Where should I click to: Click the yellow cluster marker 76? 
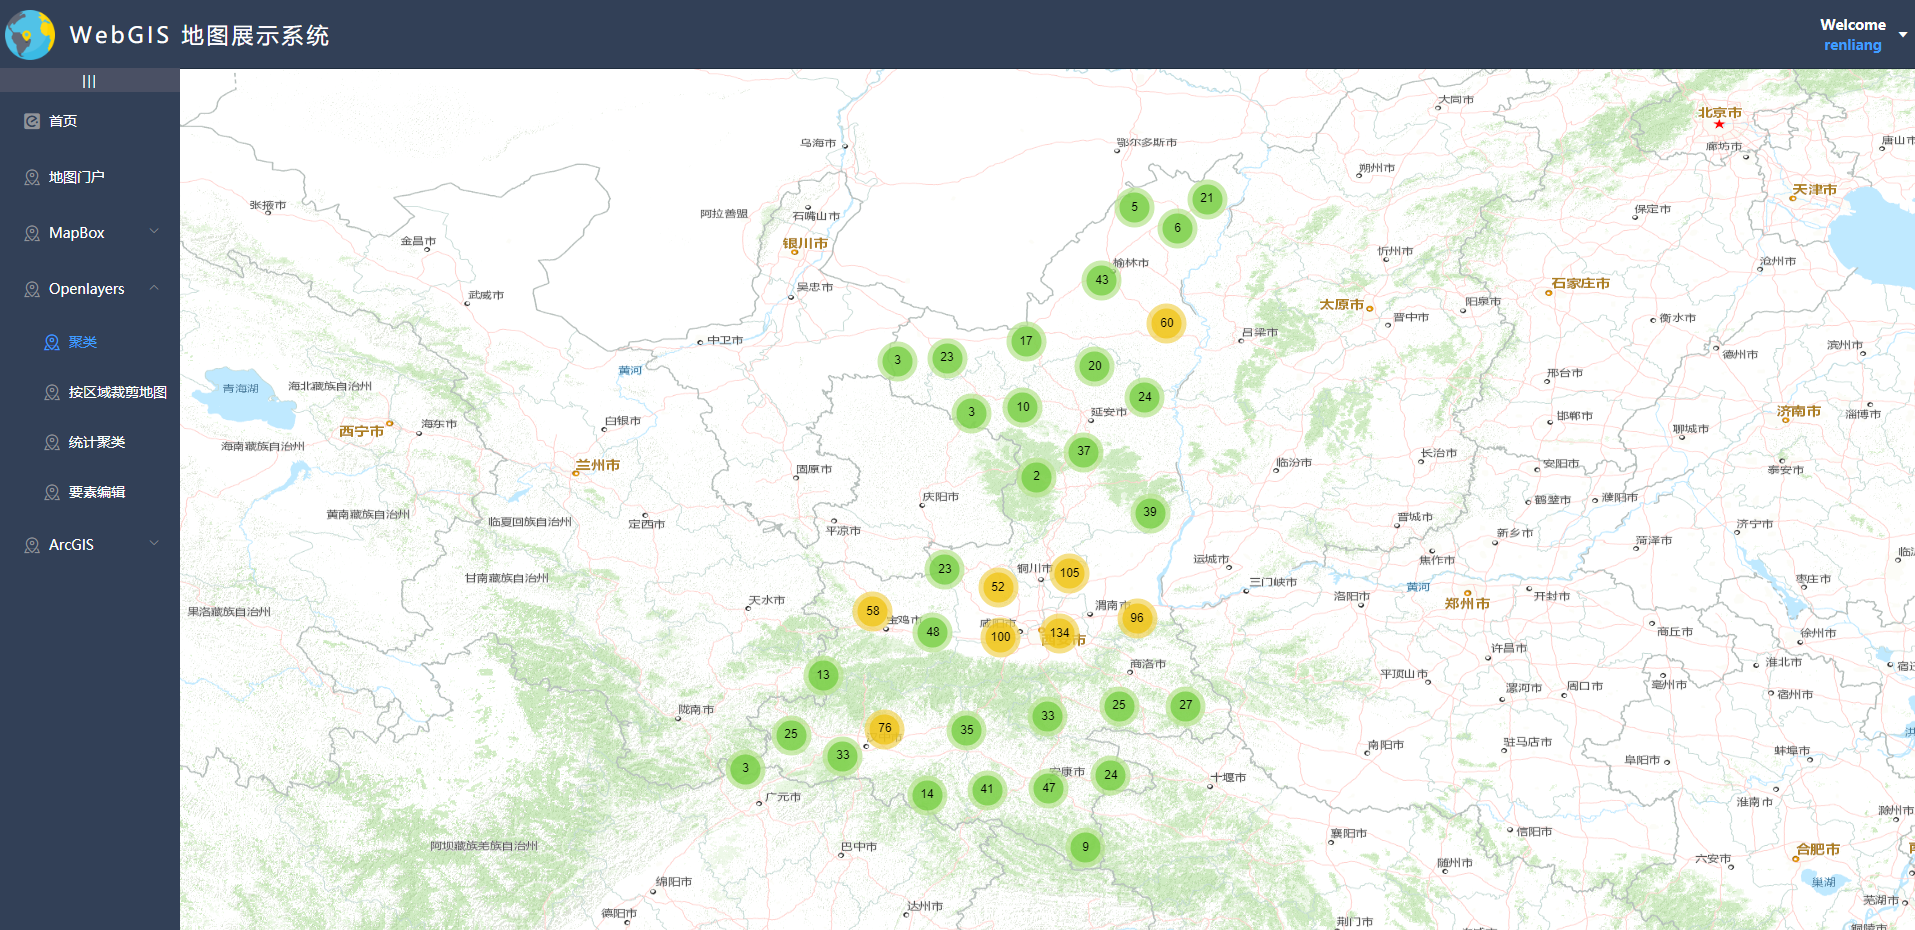pos(885,728)
